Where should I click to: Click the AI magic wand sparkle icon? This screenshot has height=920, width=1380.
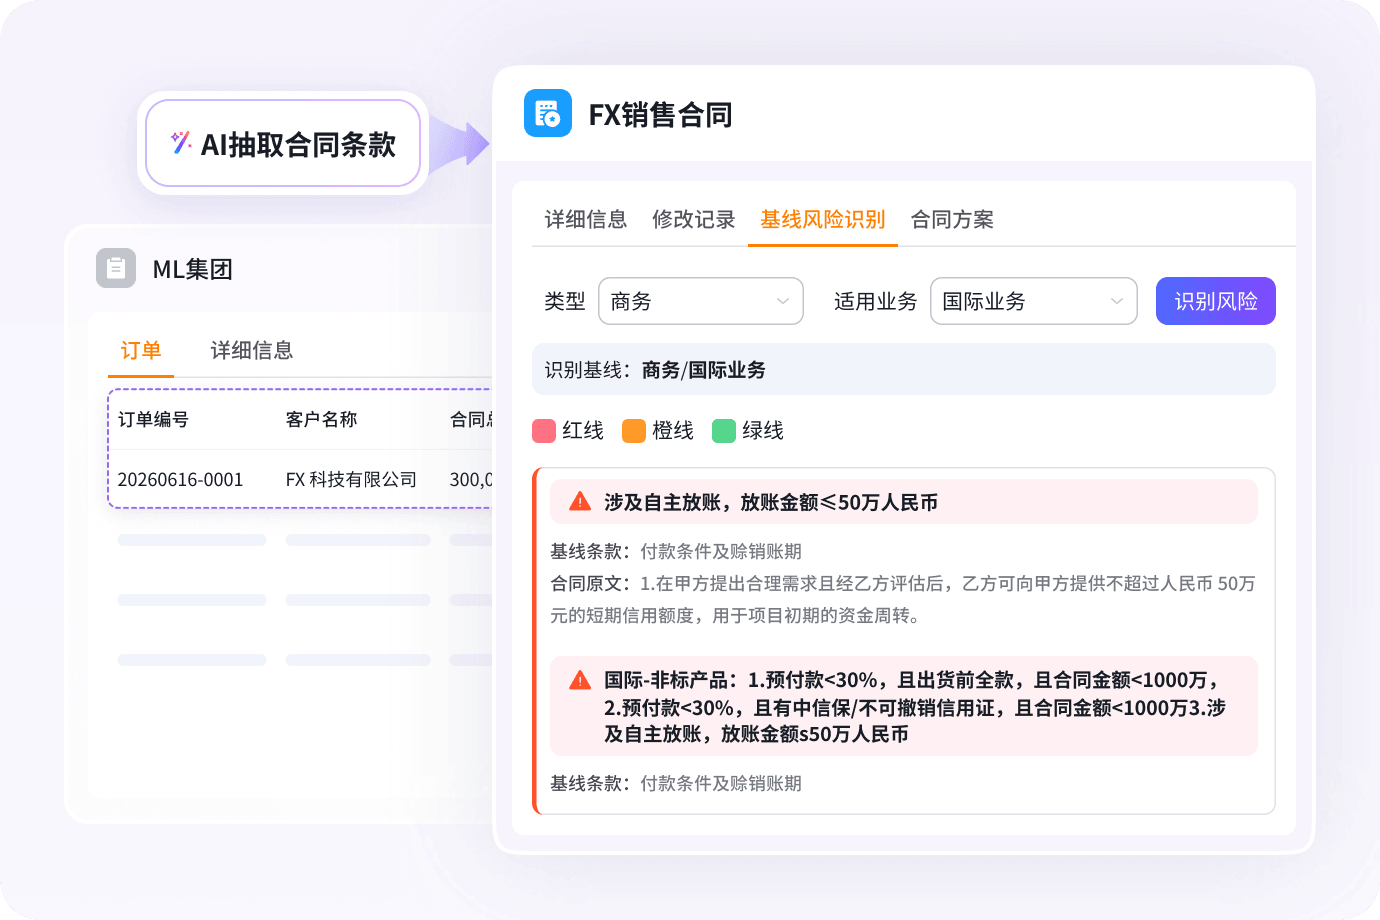[x=181, y=143]
